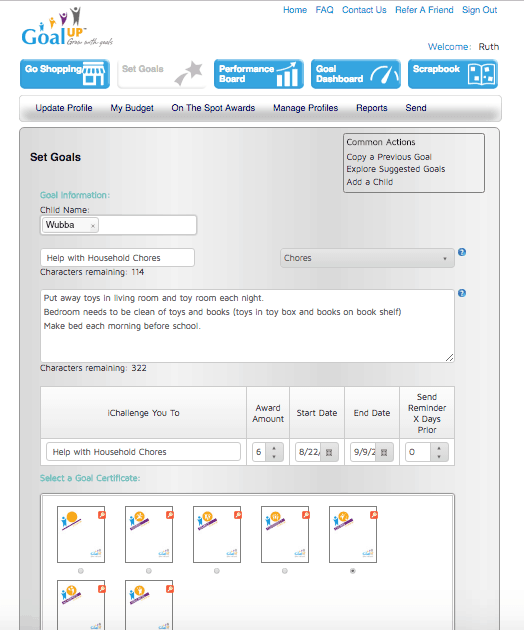Image resolution: width=524 pixels, height=630 pixels.
Task: Open the Start Date calendar picker icon
Action: click(329, 452)
